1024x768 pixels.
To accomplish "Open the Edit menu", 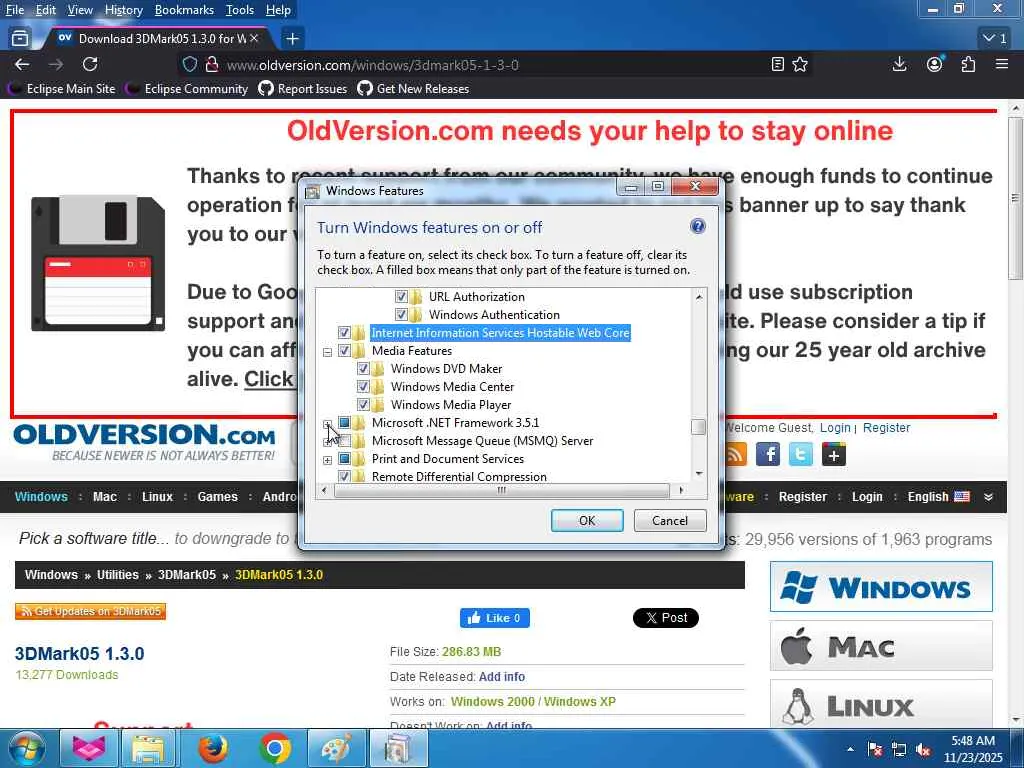I will click(46, 10).
